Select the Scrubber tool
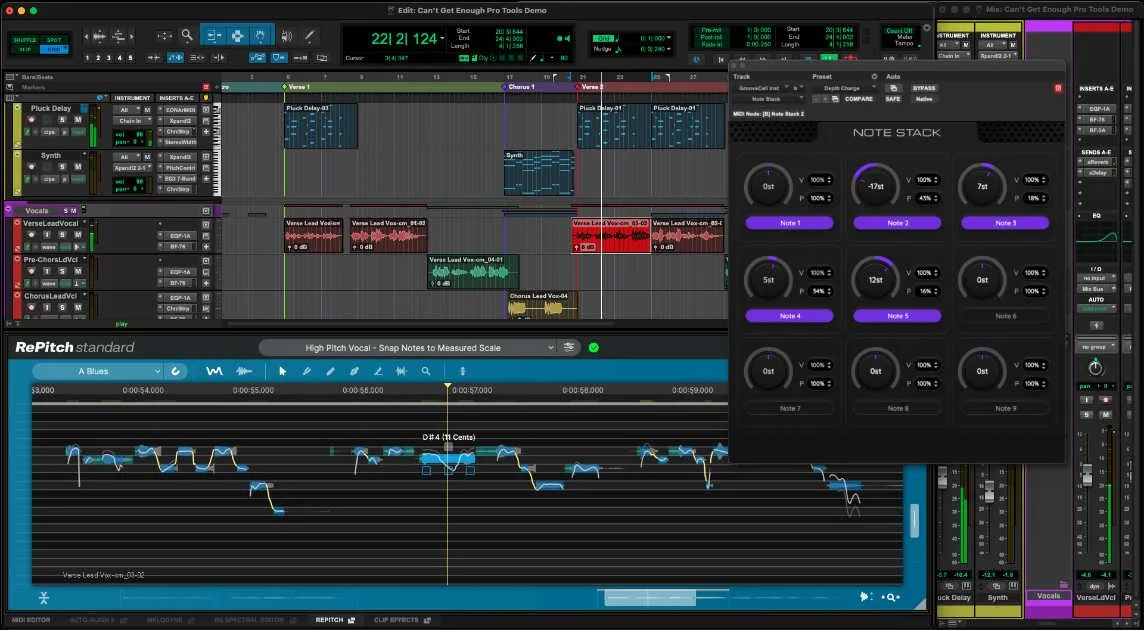Screen dimensions: 1144x630 click(289, 33)
